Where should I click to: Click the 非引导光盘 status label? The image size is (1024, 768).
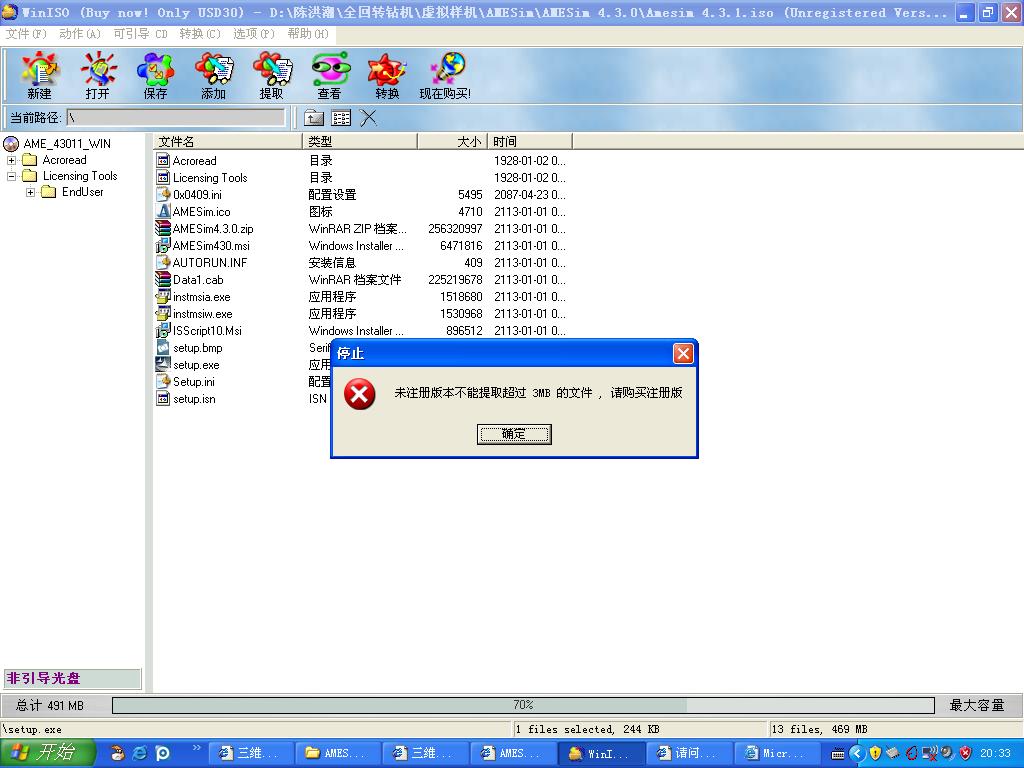(71, 679)
